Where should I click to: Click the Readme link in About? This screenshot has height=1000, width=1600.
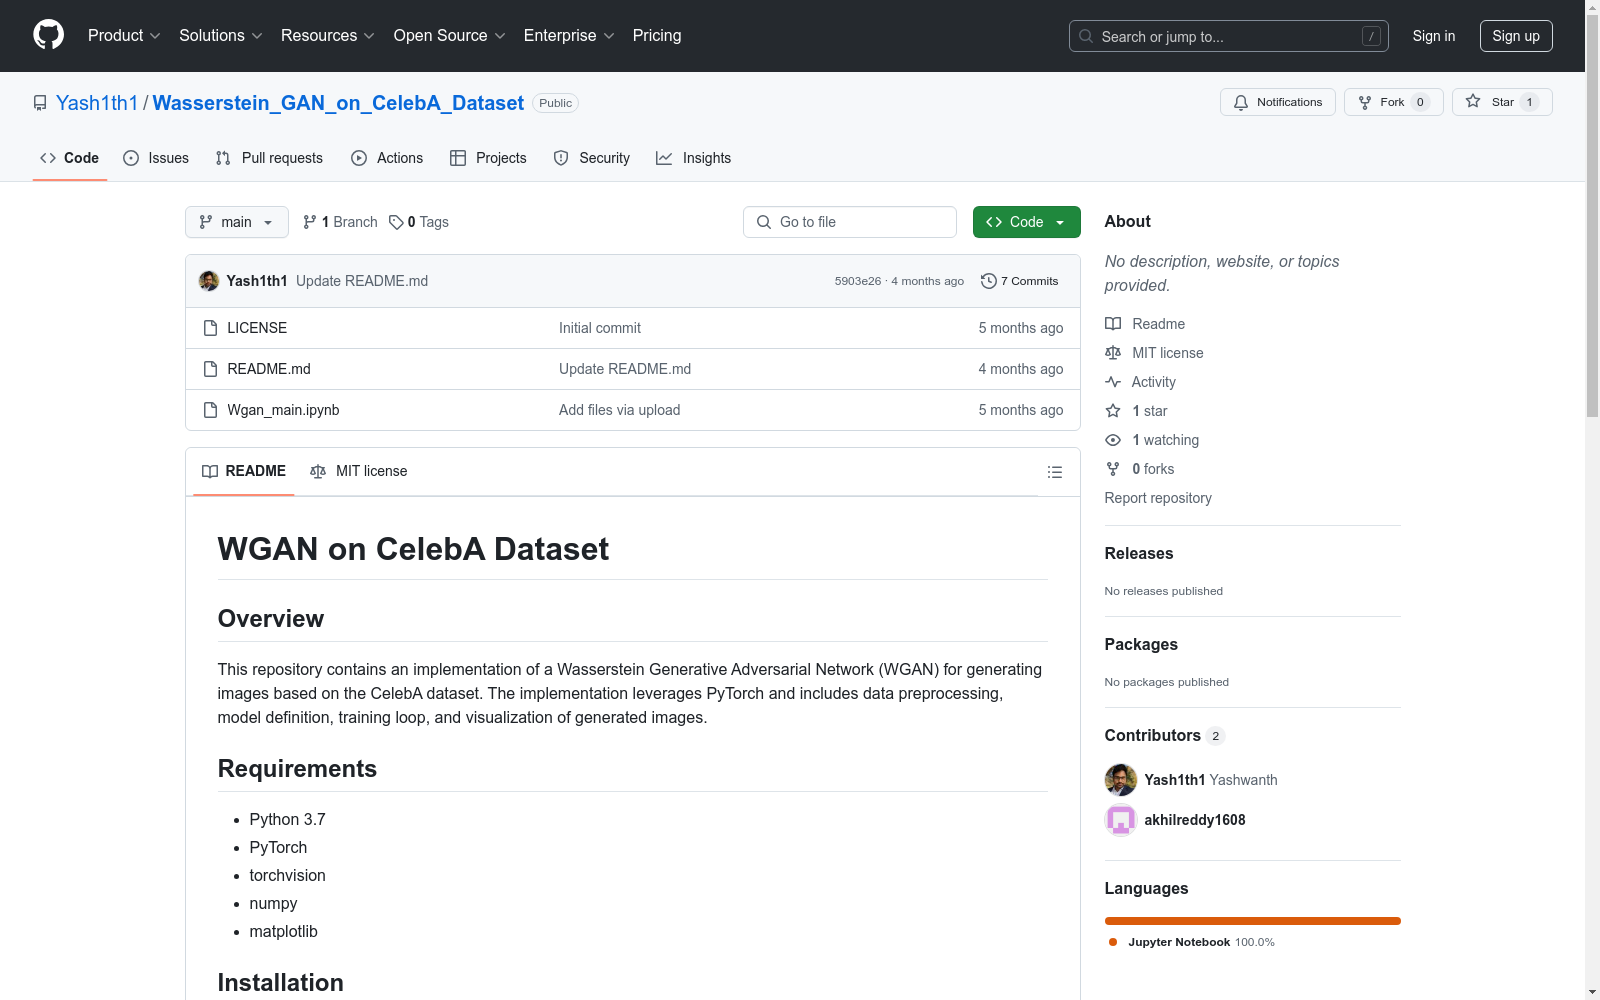point(1145,324)
